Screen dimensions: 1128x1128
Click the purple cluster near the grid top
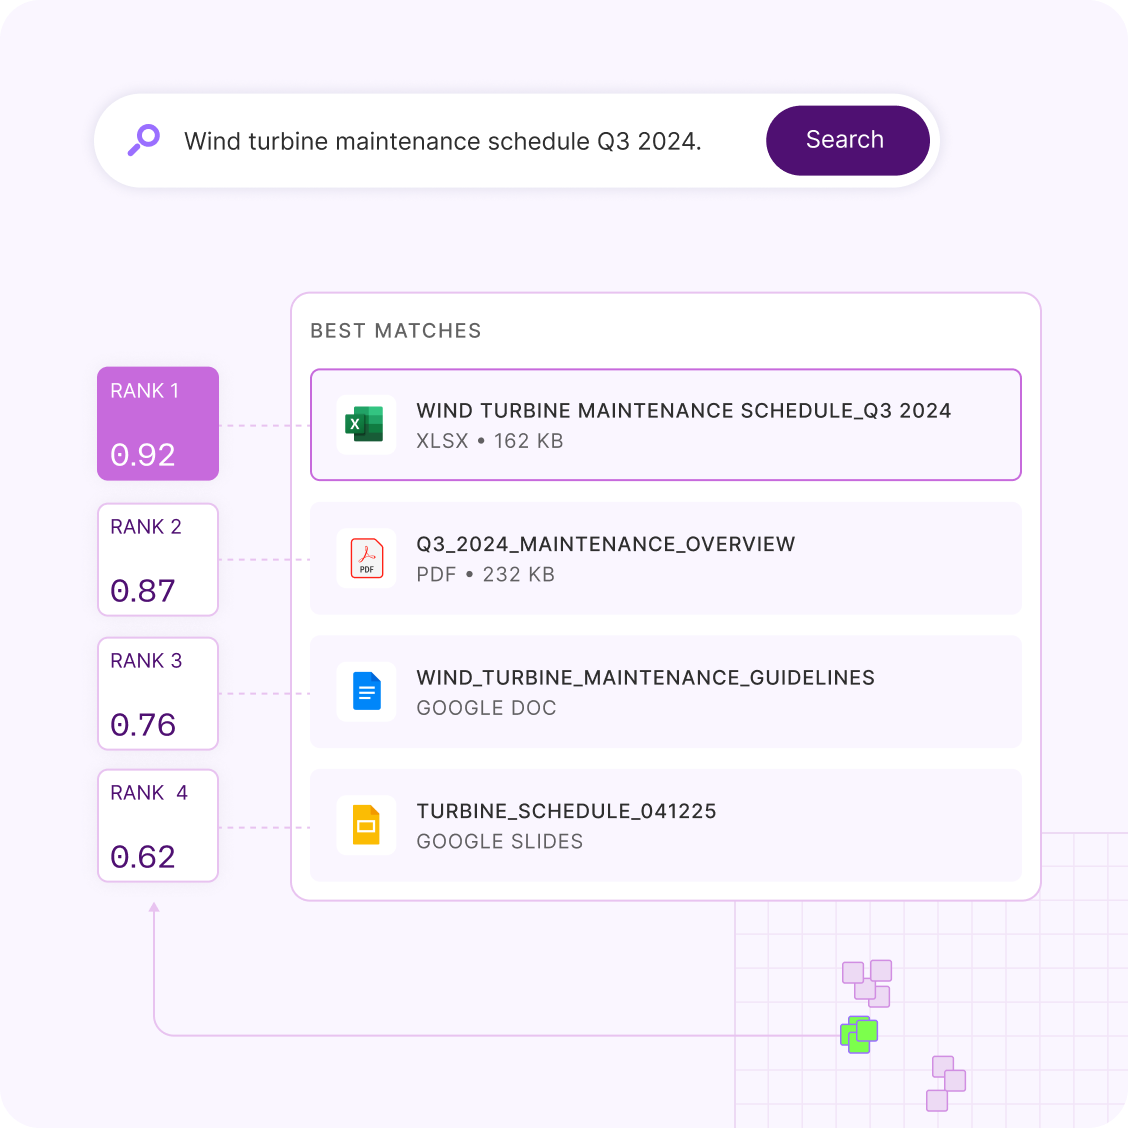coord(867,983)
